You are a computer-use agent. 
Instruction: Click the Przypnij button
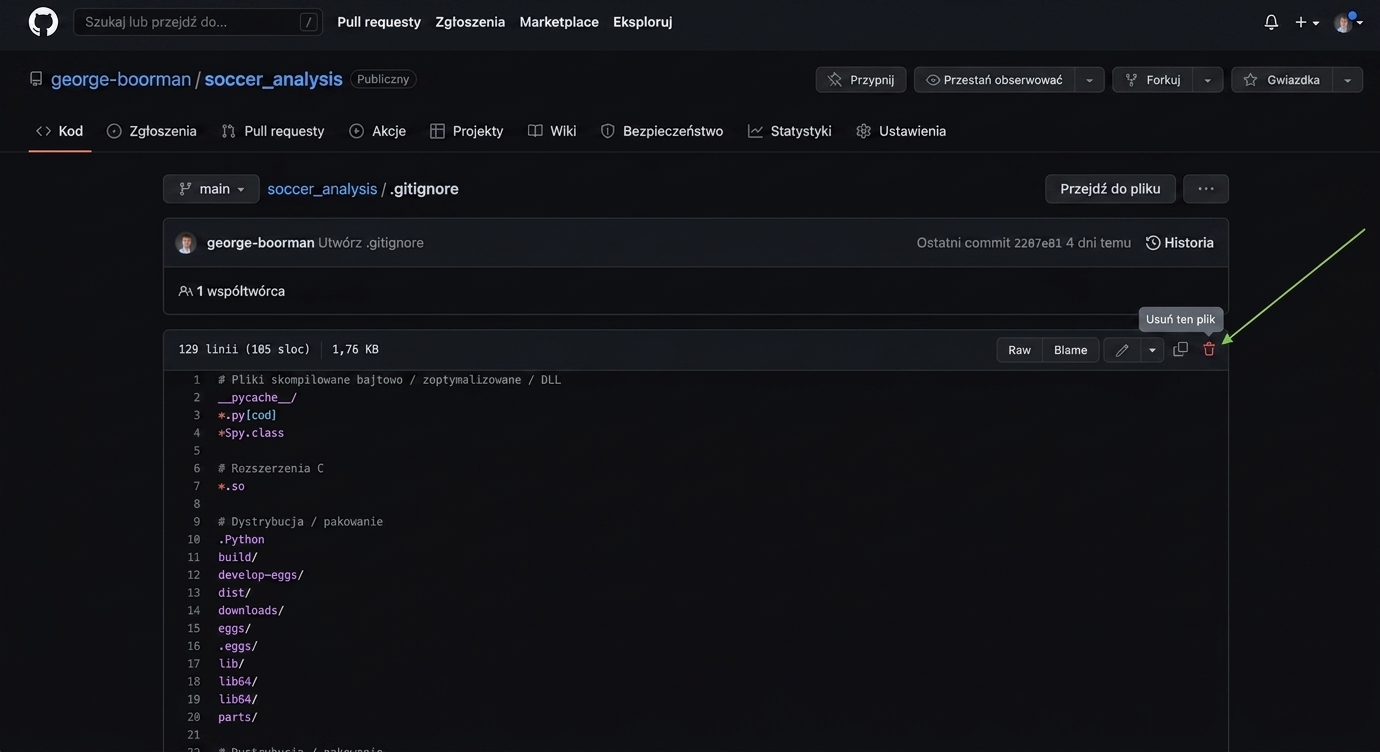click(861, 80)
